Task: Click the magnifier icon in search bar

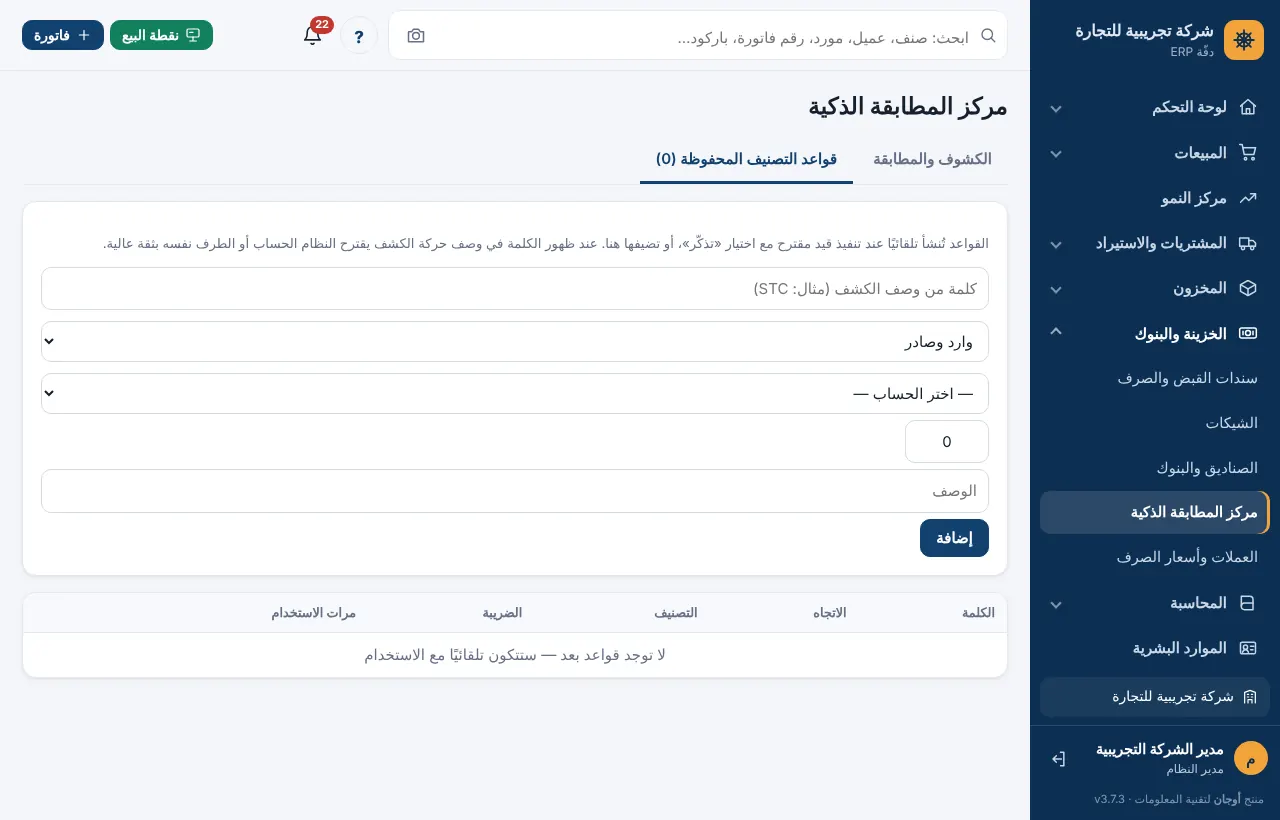Action: pyautogui.click(x=988, y=35)
